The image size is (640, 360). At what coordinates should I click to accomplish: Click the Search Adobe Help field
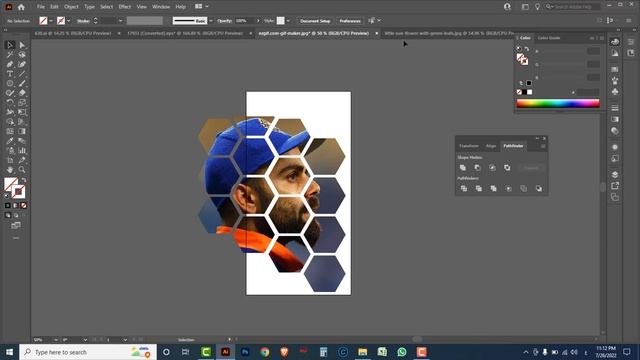coord(573,7)
